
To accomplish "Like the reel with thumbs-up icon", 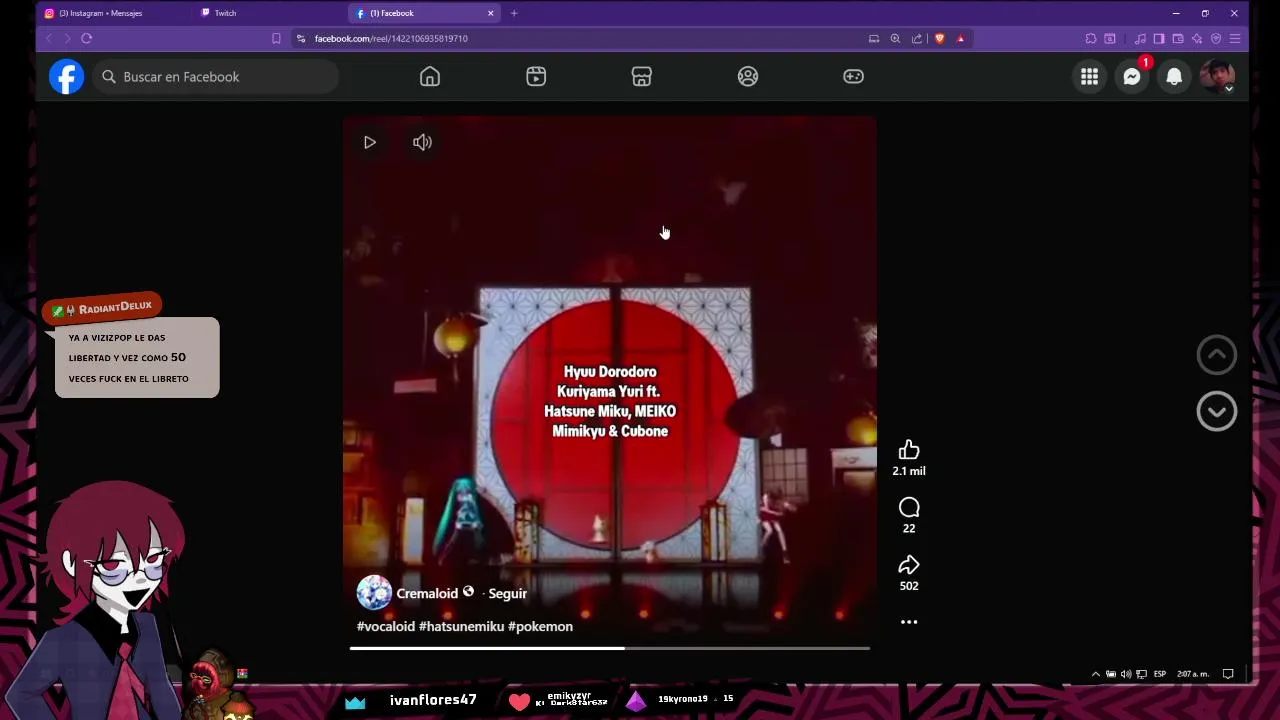I will [909, 450].
